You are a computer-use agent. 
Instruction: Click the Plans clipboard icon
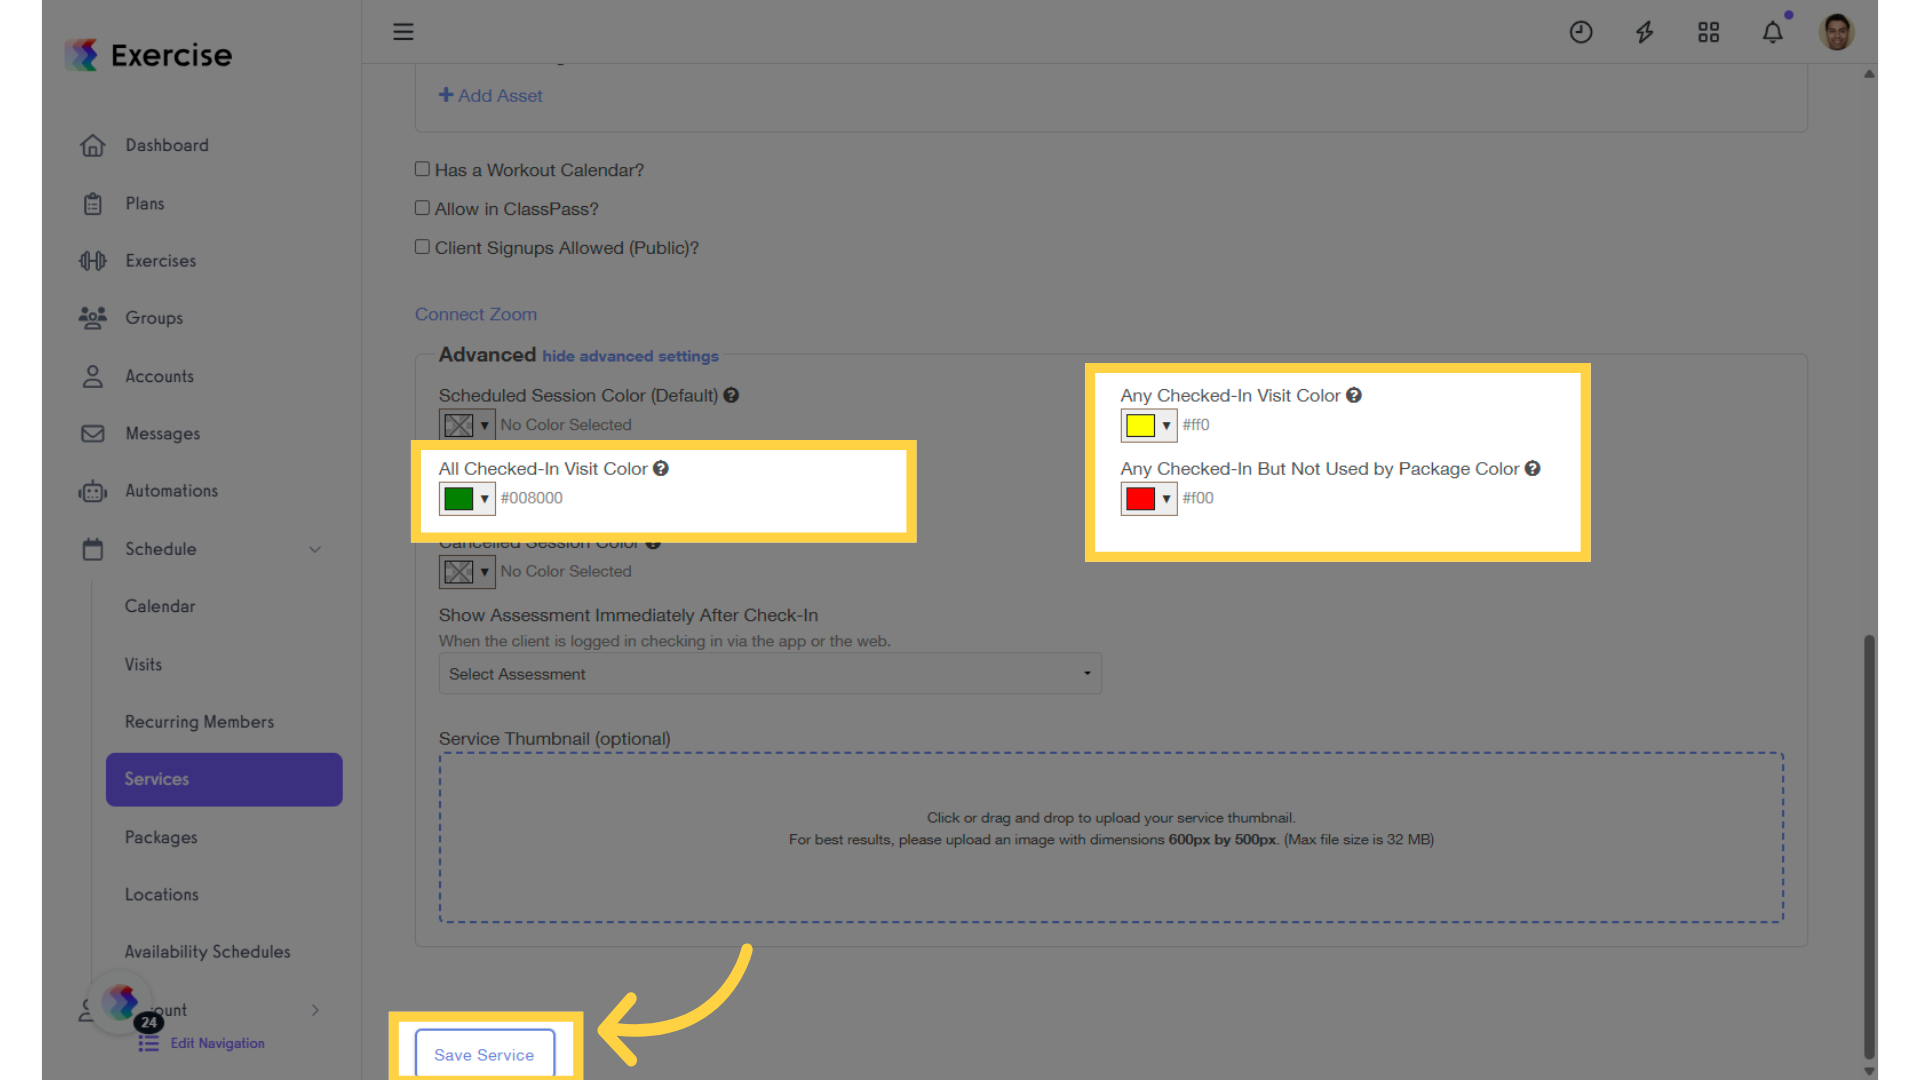click(93, 204)
